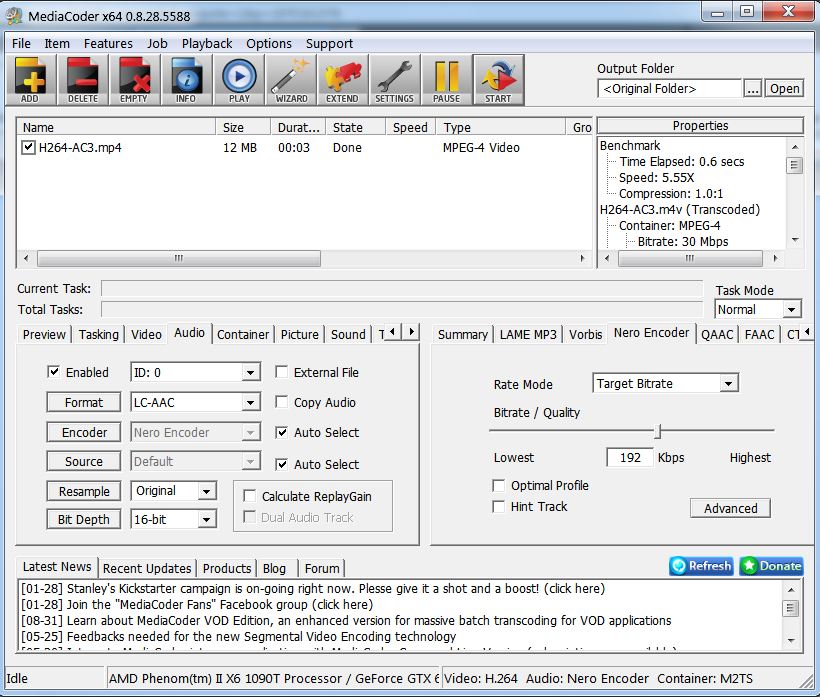Click the EMPTY list toolbar icon
820x697 pixels.
[x=134, y=80]
